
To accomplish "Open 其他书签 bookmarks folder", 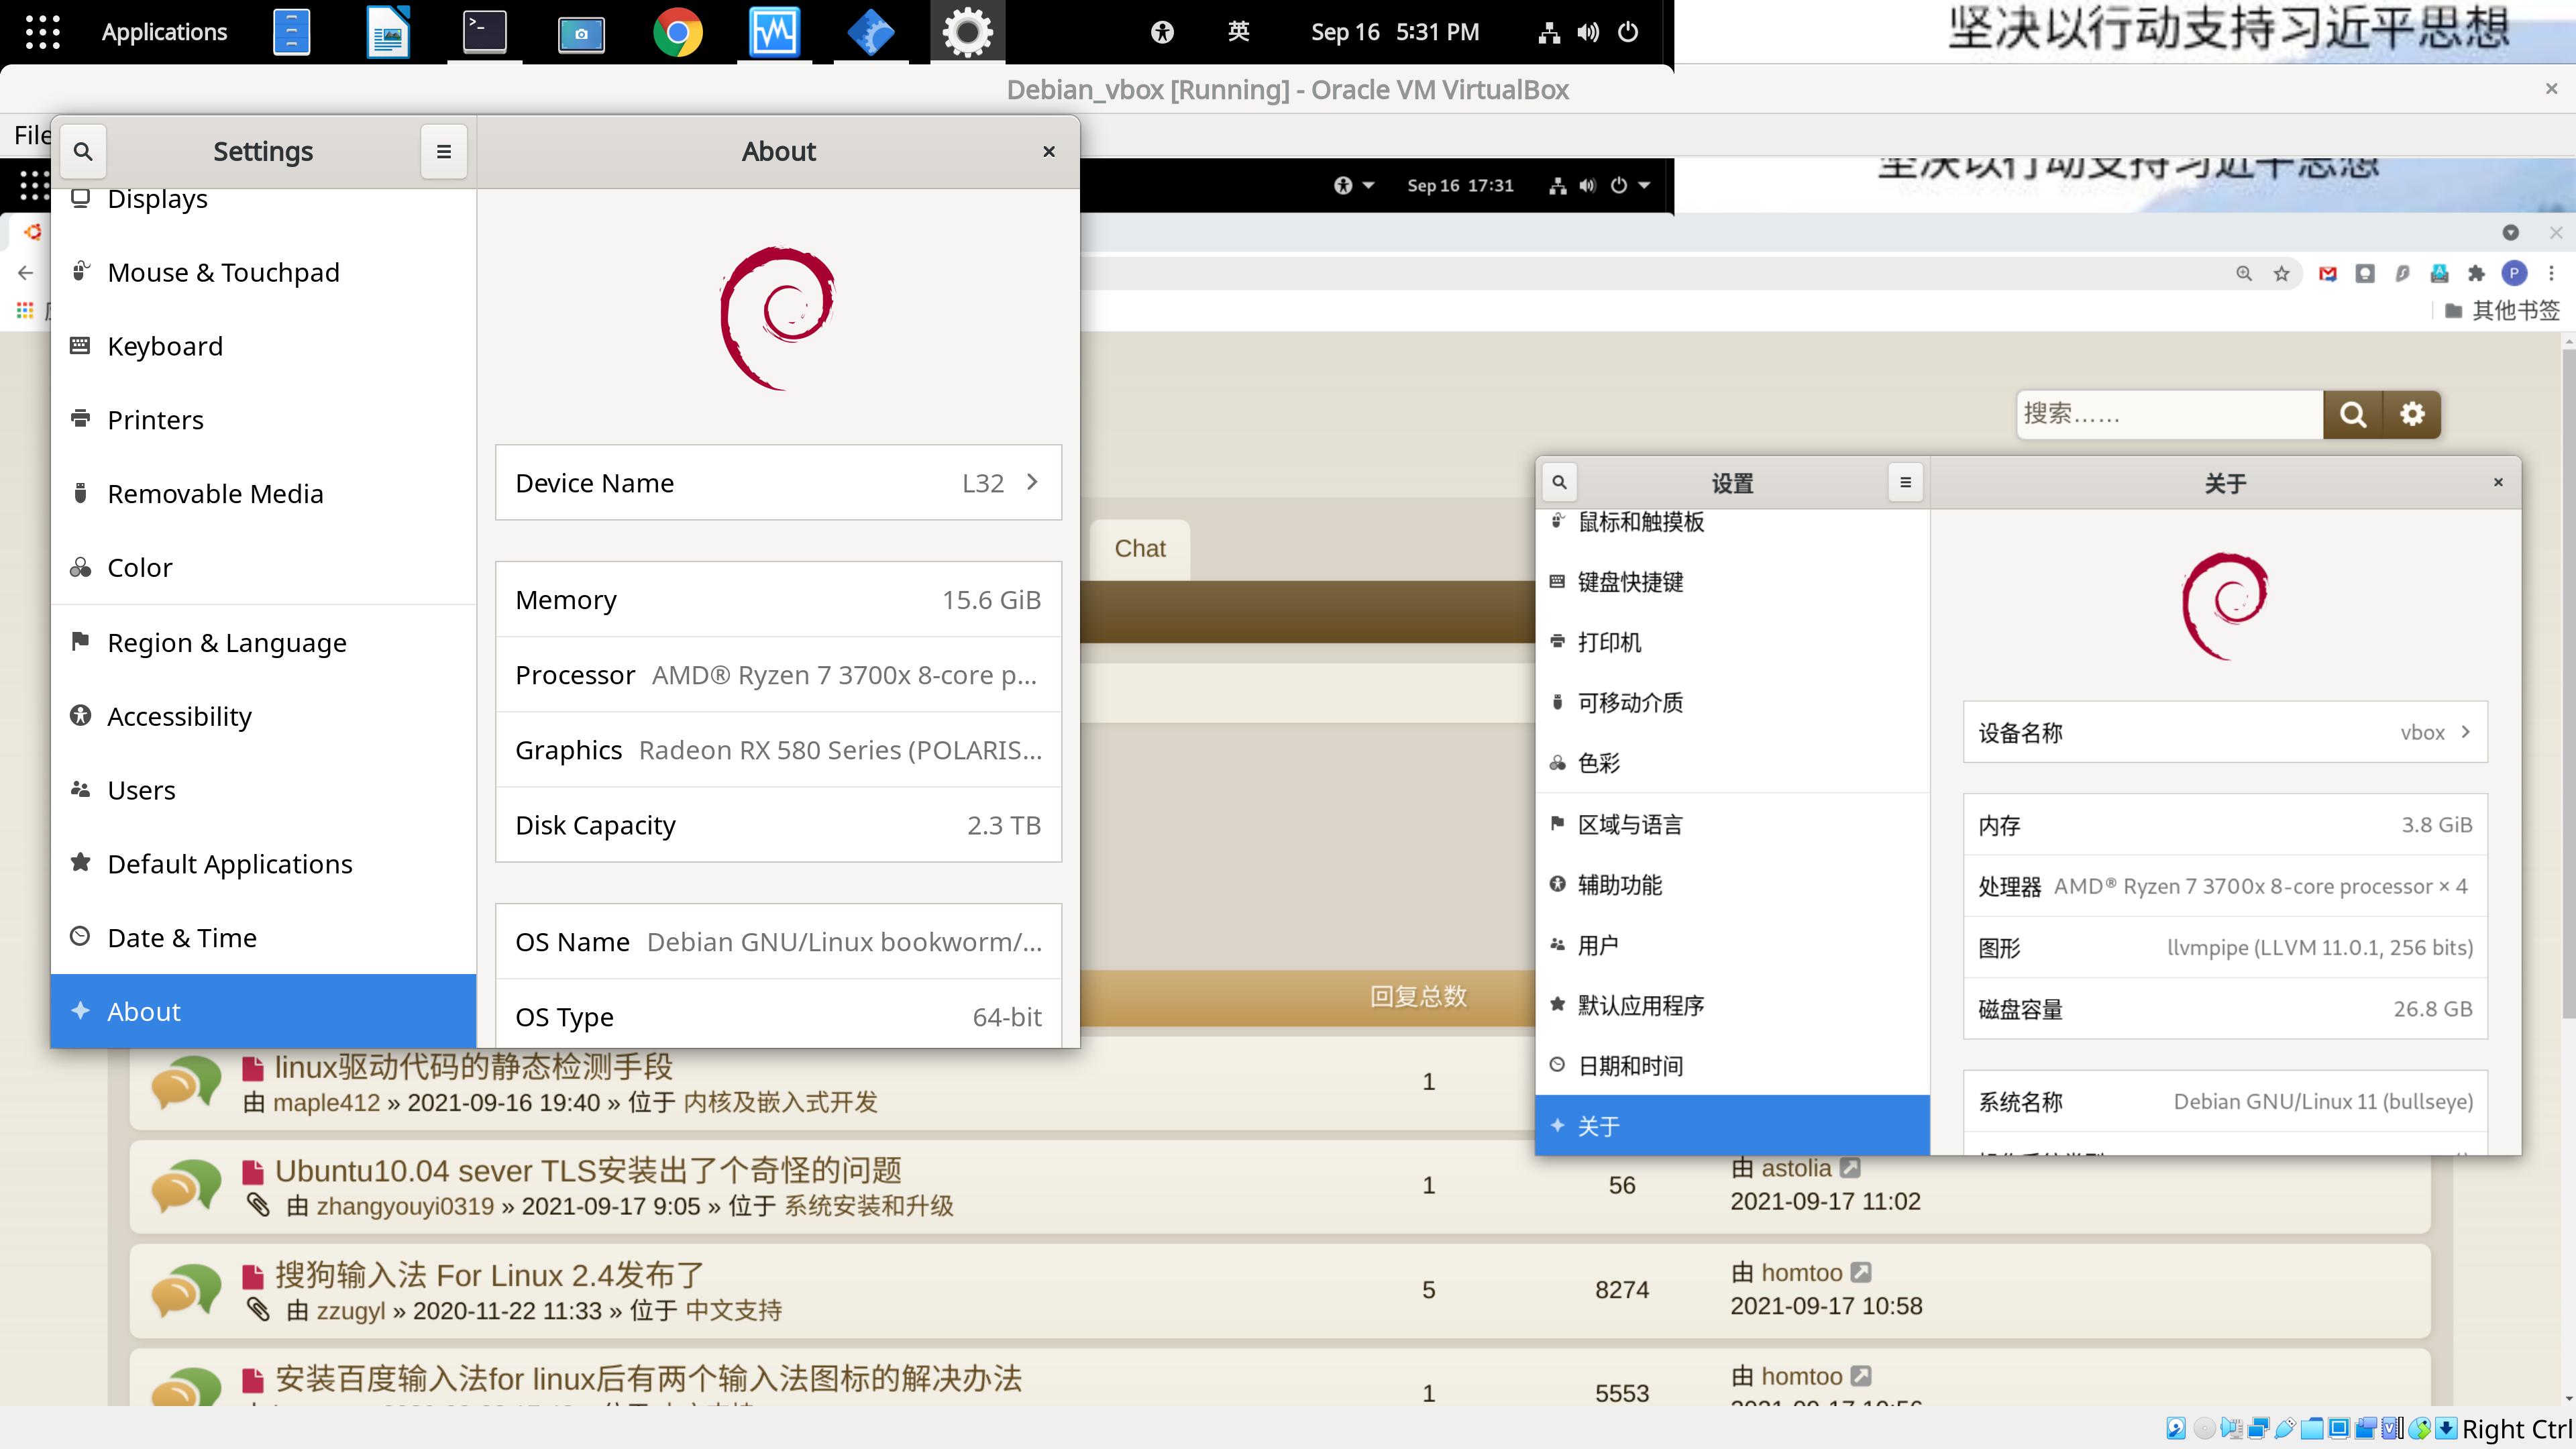I will pyautogui.click(x=2502, y=311).
